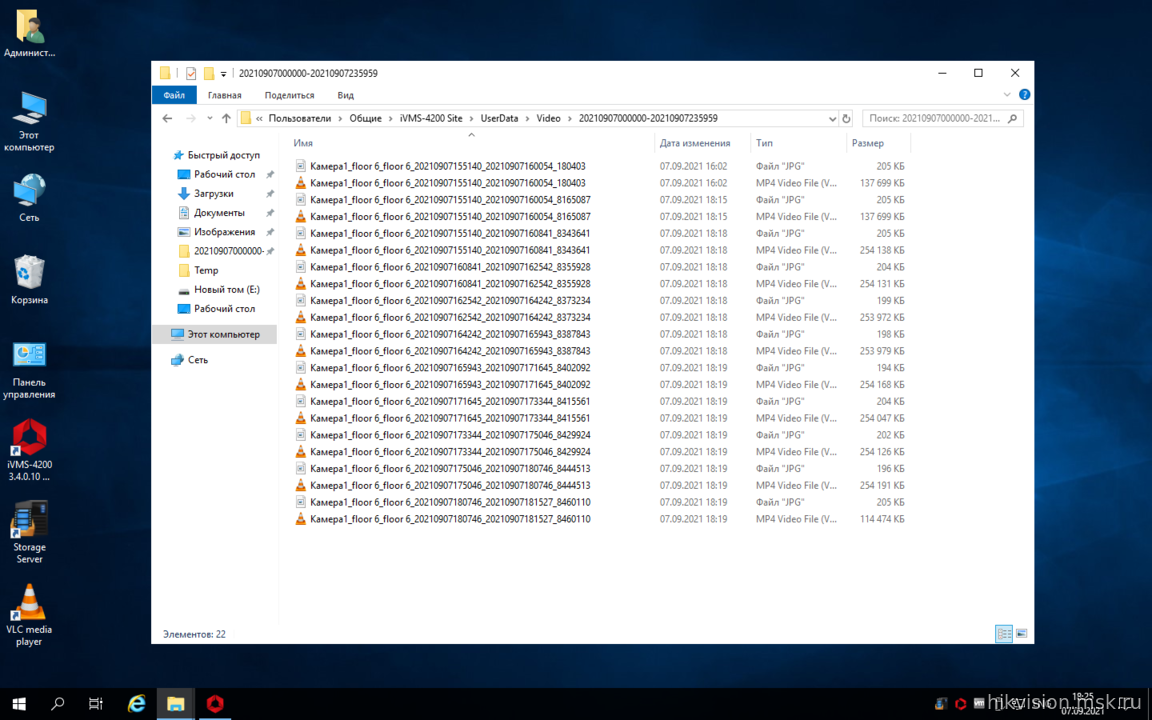Switch to details view layout icon
This screenshot has width=1152, height=720.
(1004, 633)
